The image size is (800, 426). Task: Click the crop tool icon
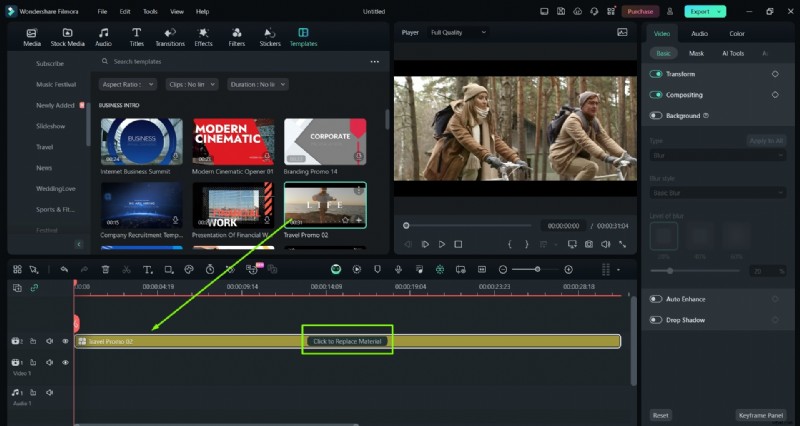point(169,269)
